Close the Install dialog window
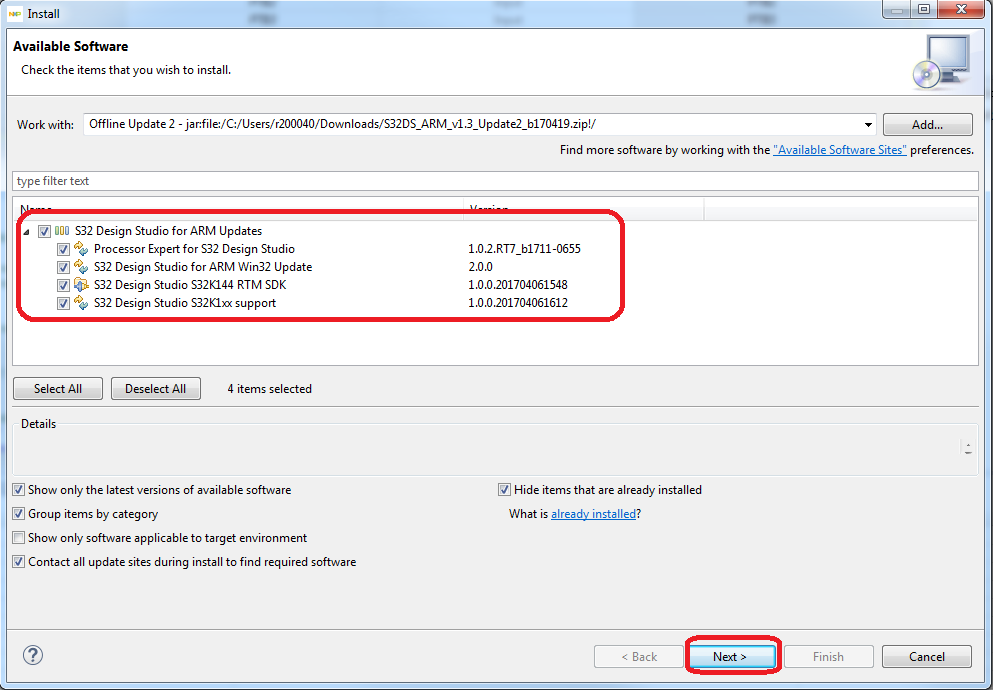Screen dimensions: 993x690 (961, 9)
